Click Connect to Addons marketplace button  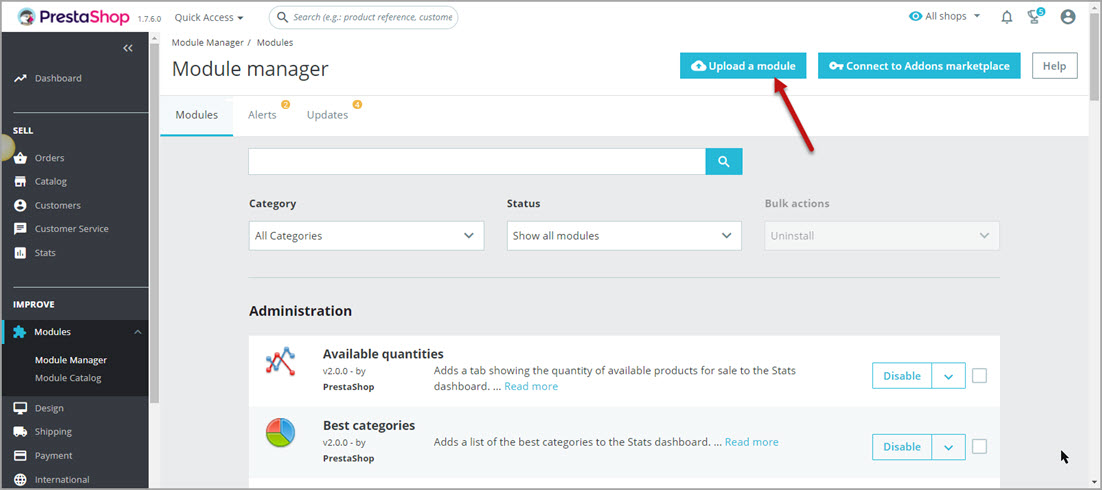(x=919, y=65)
